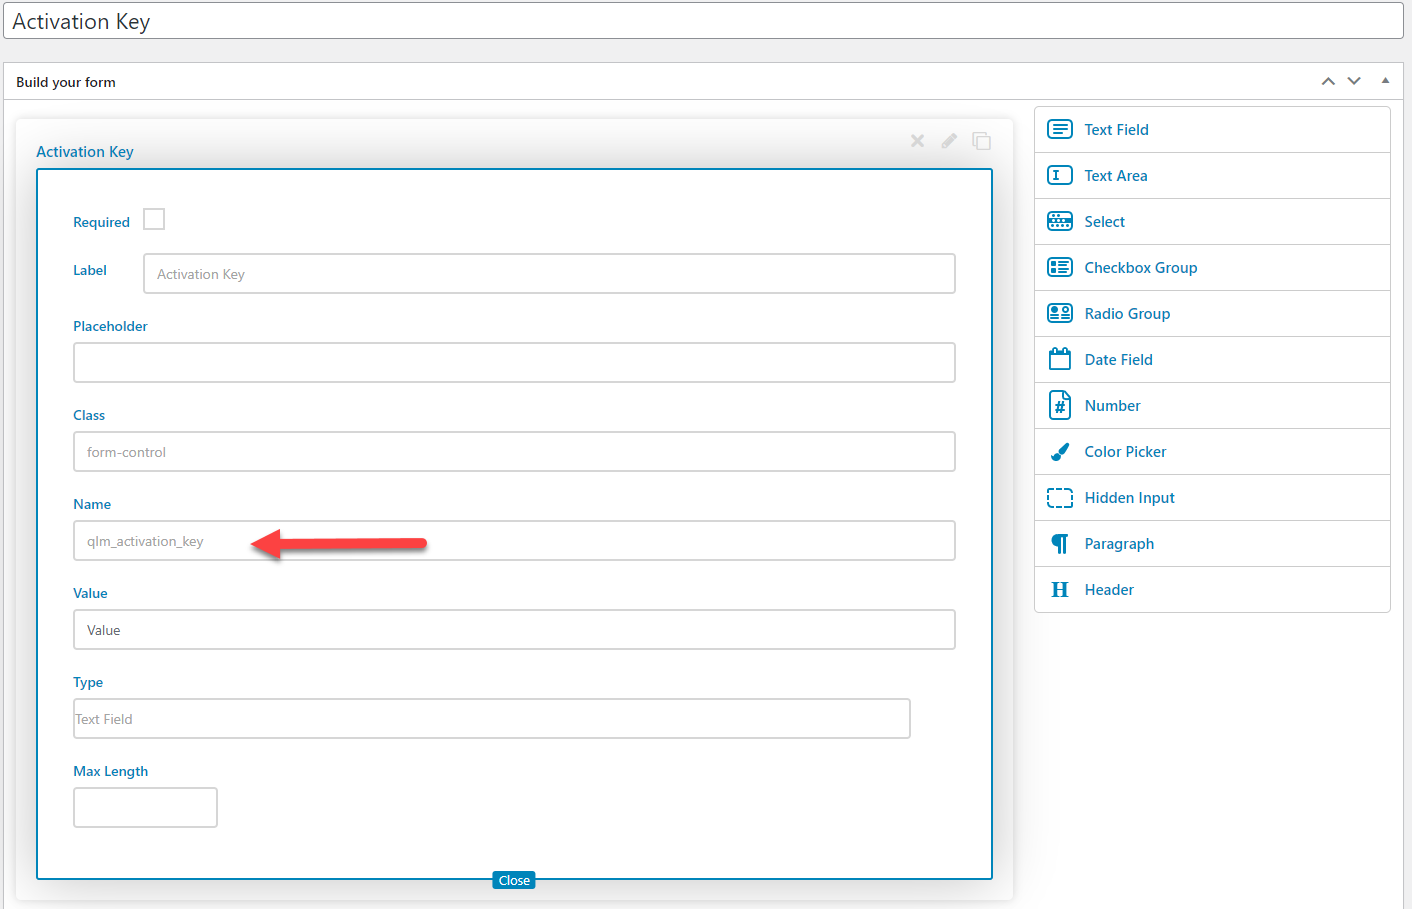Click the Placeholder input field
The image size is (1412, 909).
tap(514, 362)
